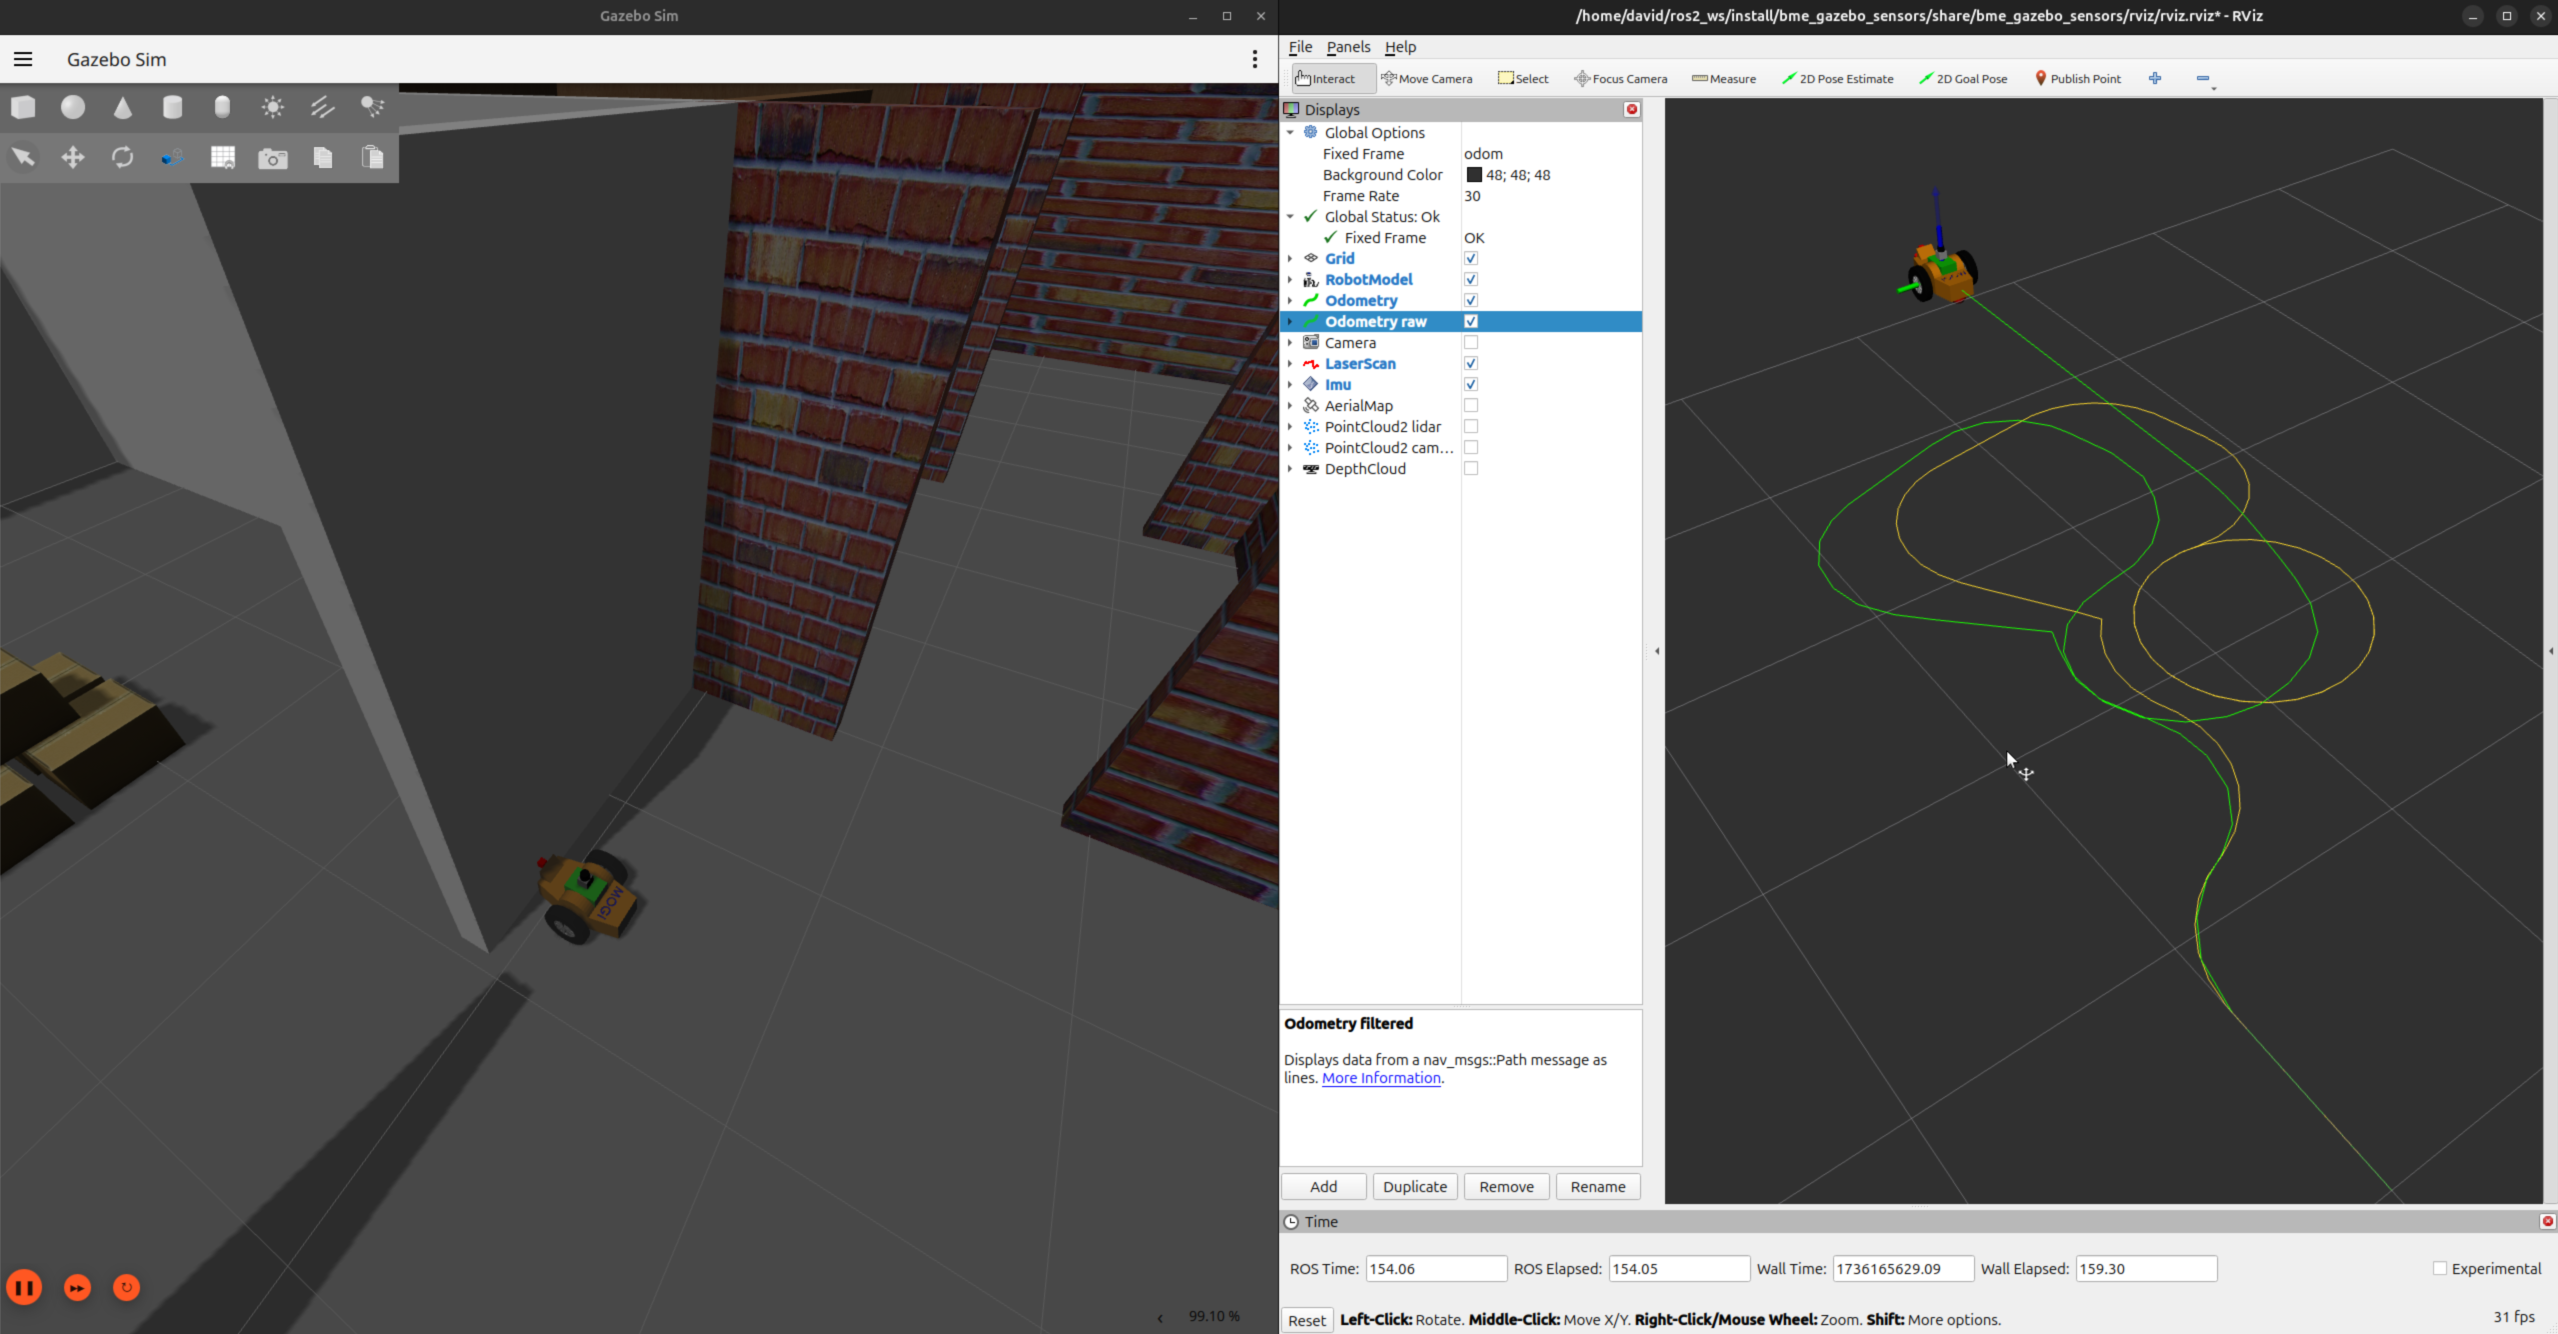Activate the 2D Goal Pose tool
This screenshot has height=1334, width=2558.
pos(1962,79)
